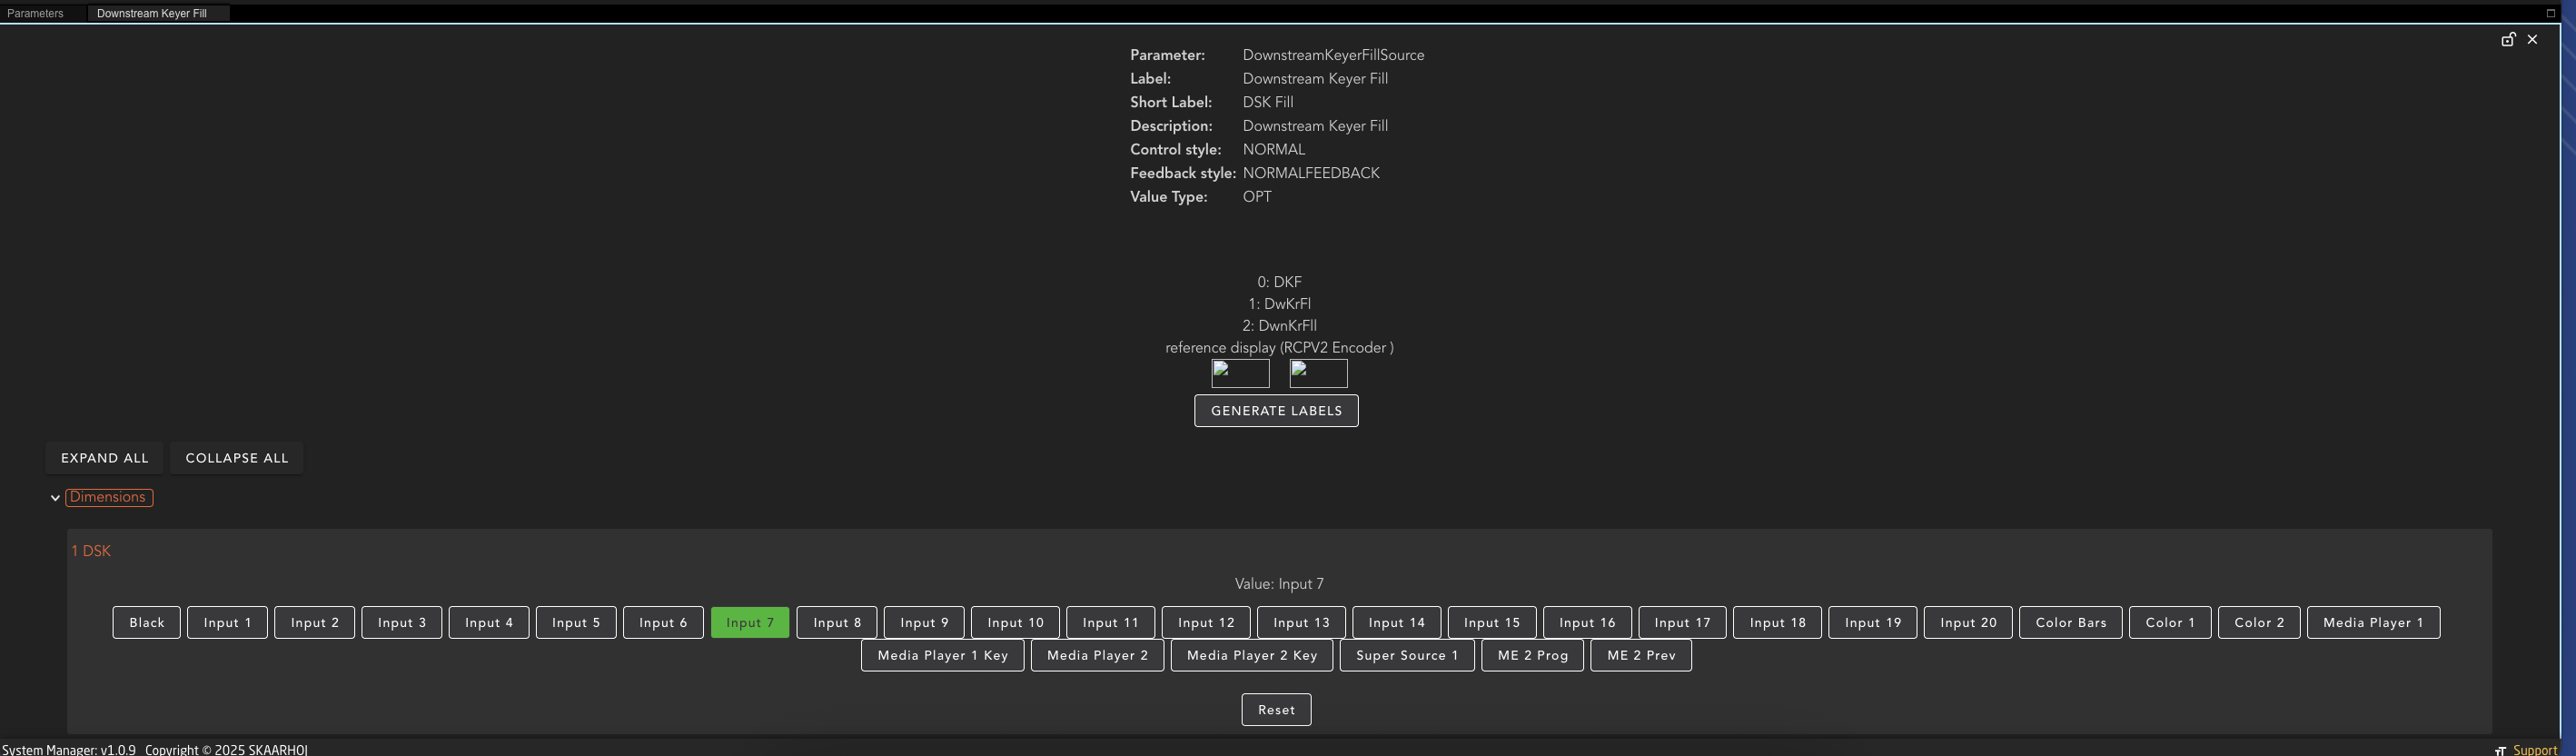Close the Downstream Keyer Fill panel
Viewport: 2576px width, 756px height.
[2532, 40]
